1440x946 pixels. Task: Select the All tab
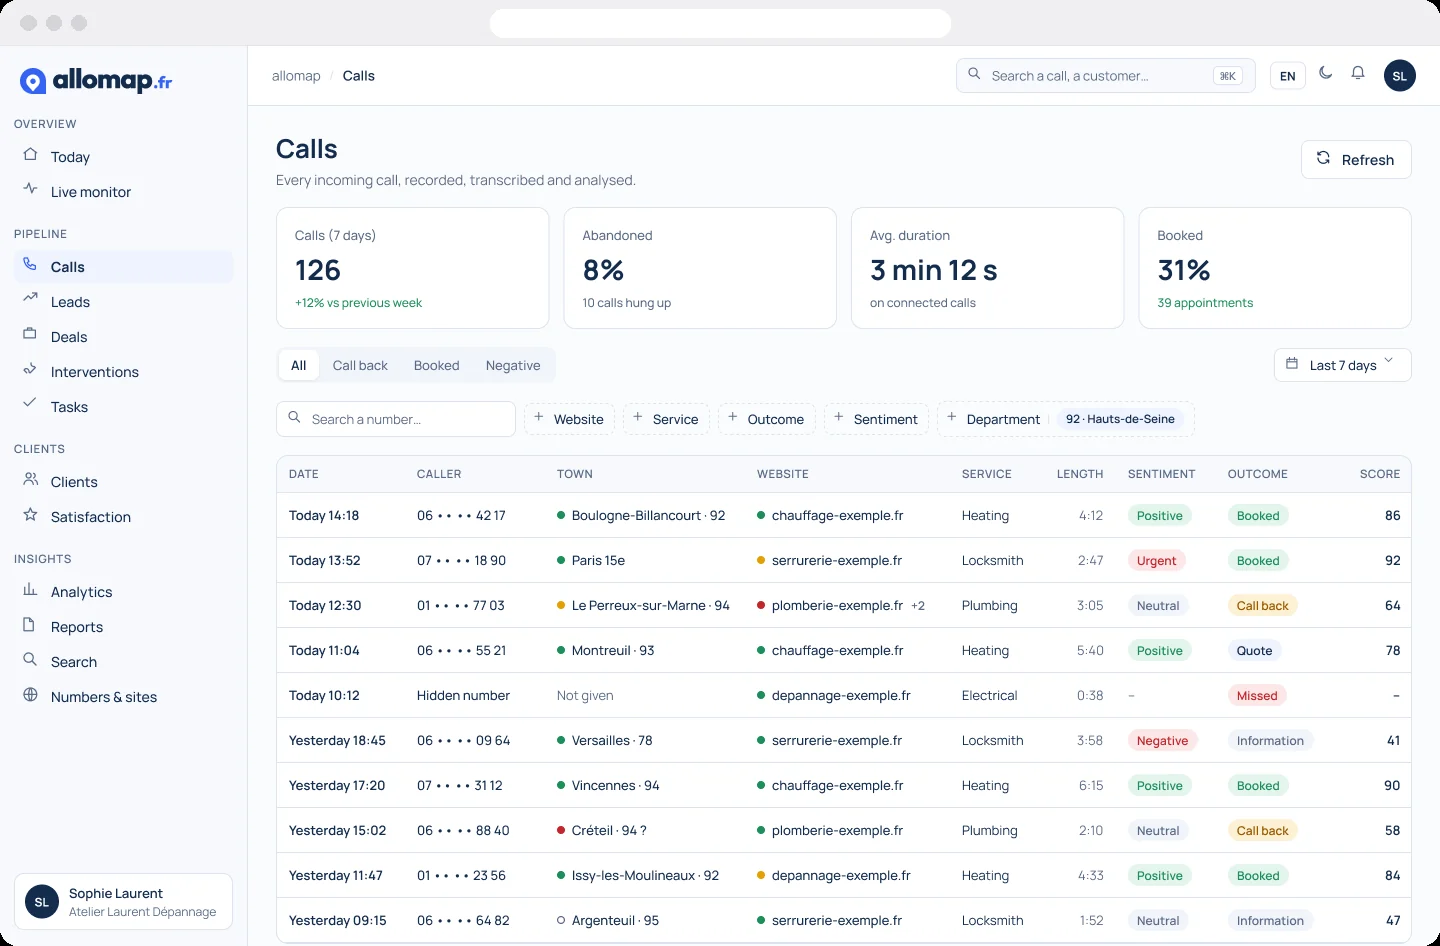[298, 365]
